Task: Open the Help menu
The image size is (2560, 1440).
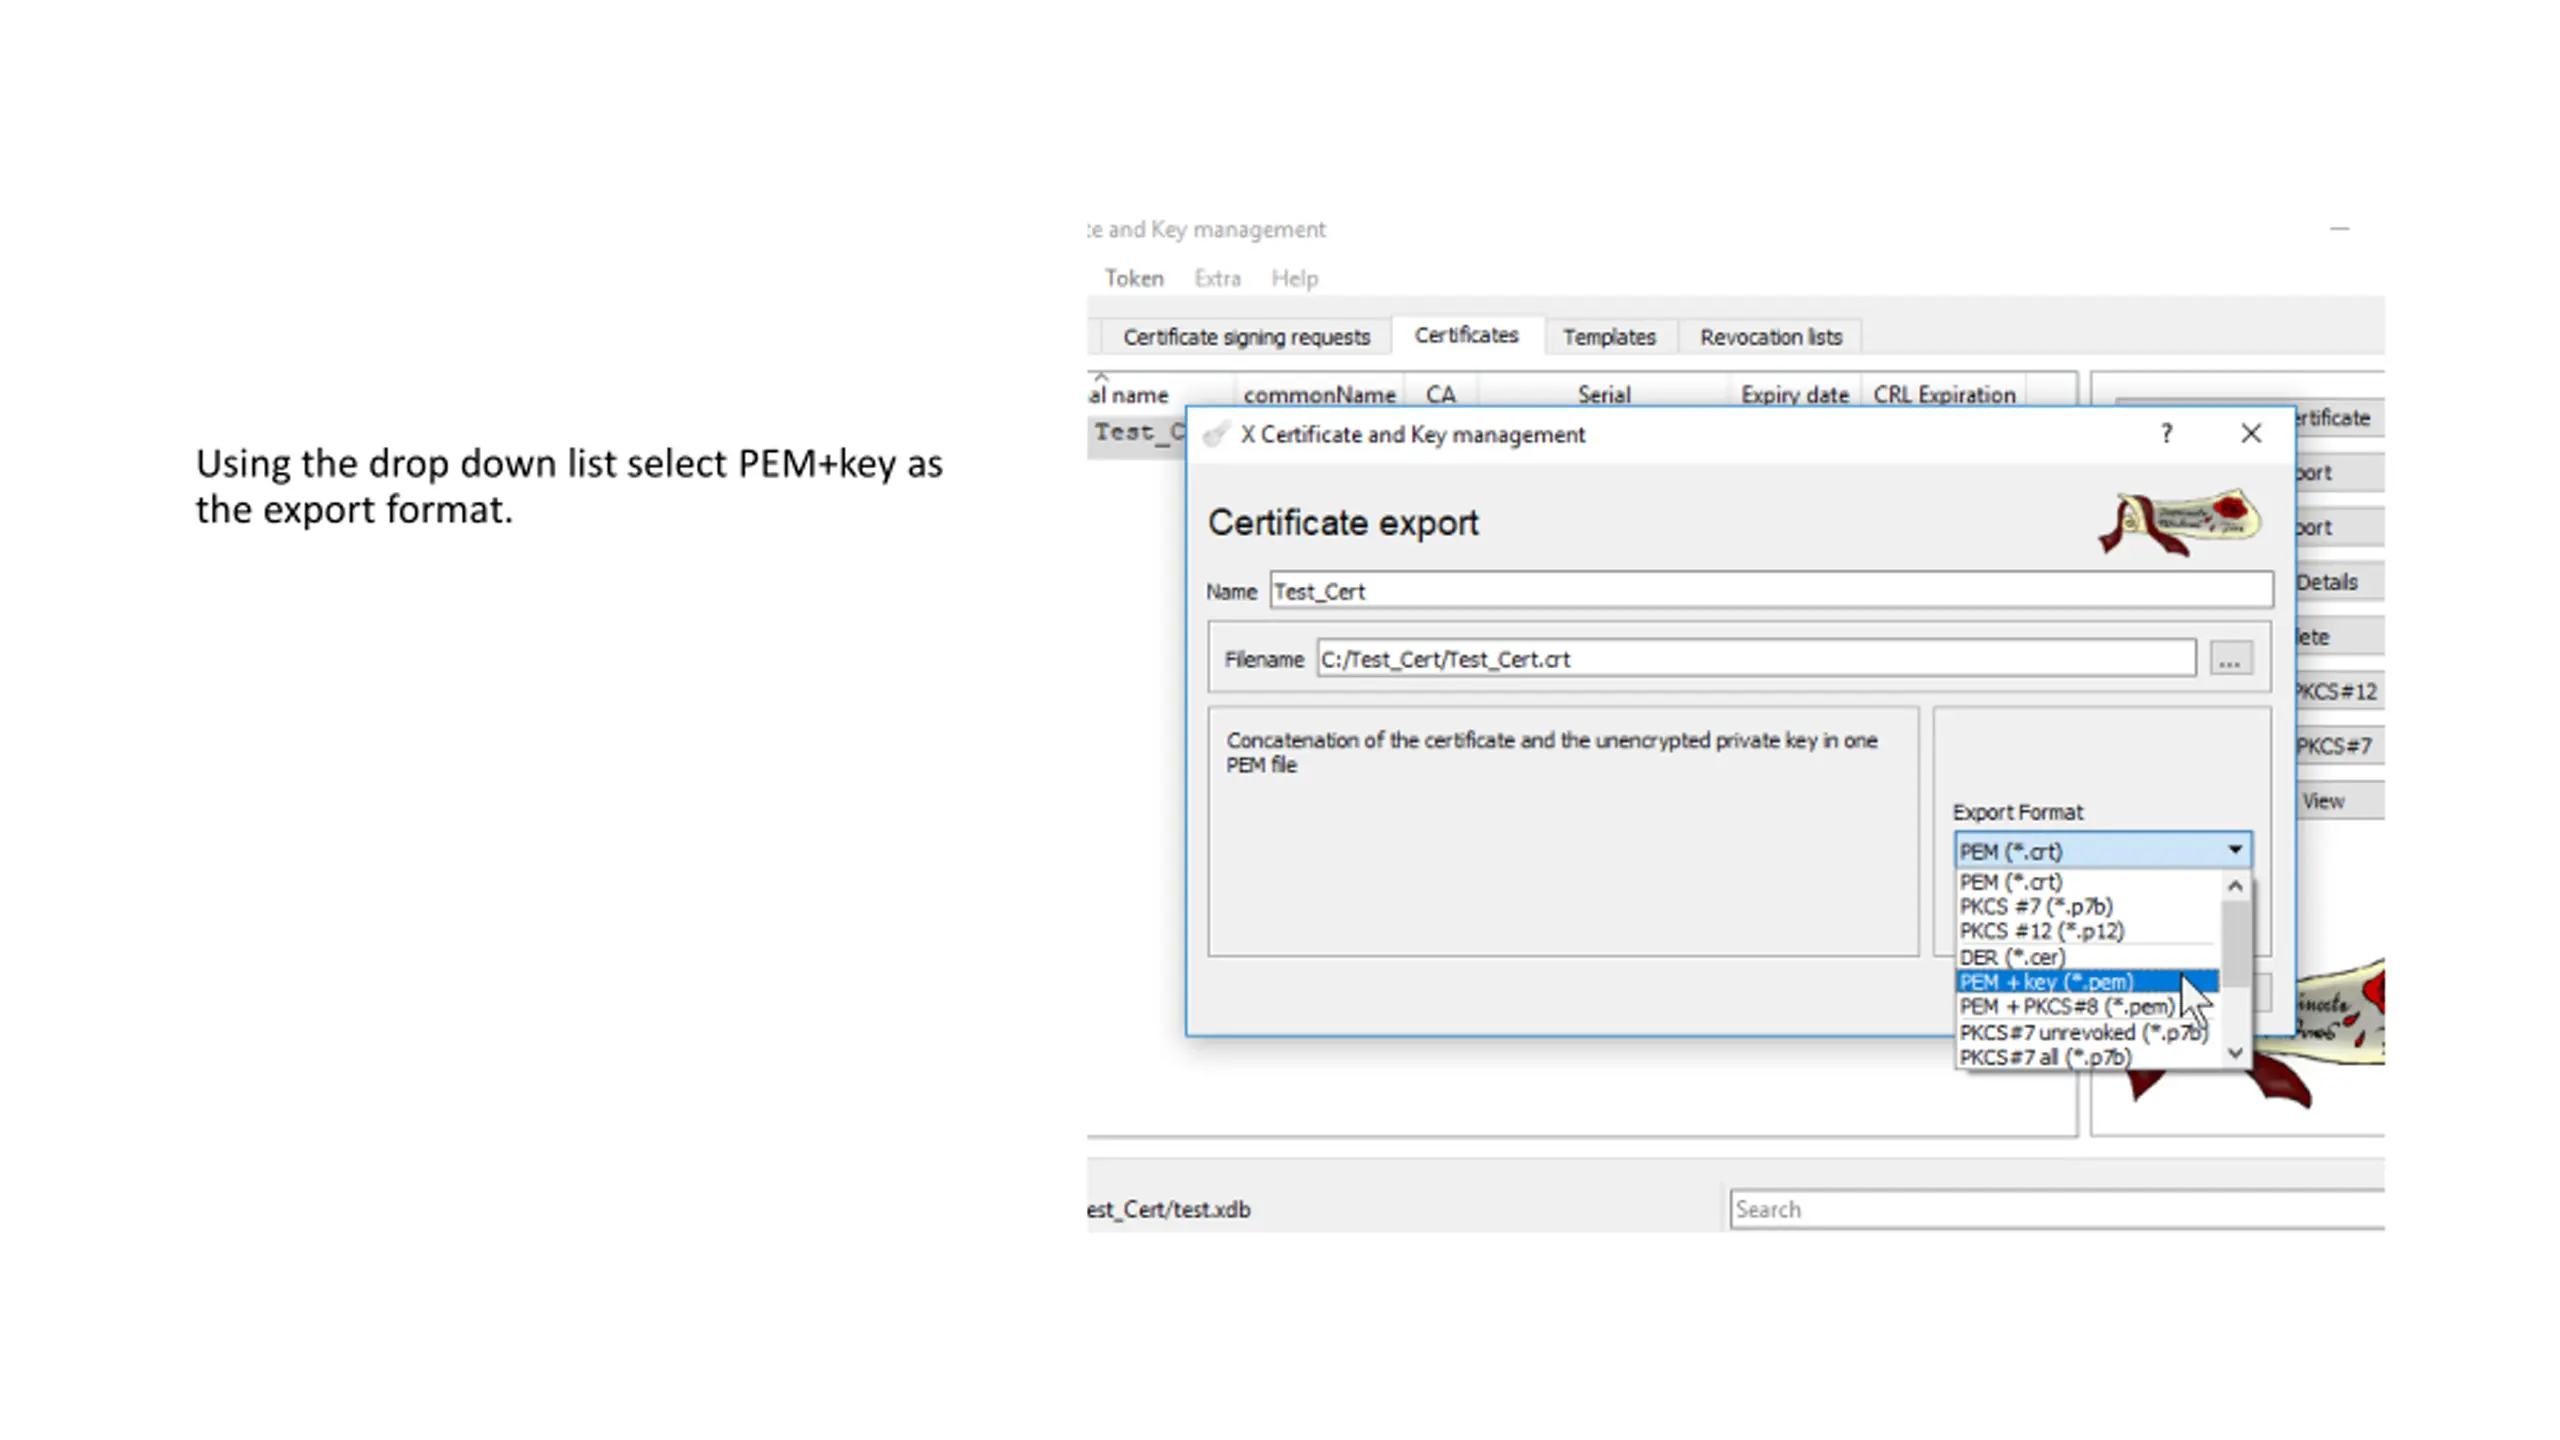Action: [1294, 278]
